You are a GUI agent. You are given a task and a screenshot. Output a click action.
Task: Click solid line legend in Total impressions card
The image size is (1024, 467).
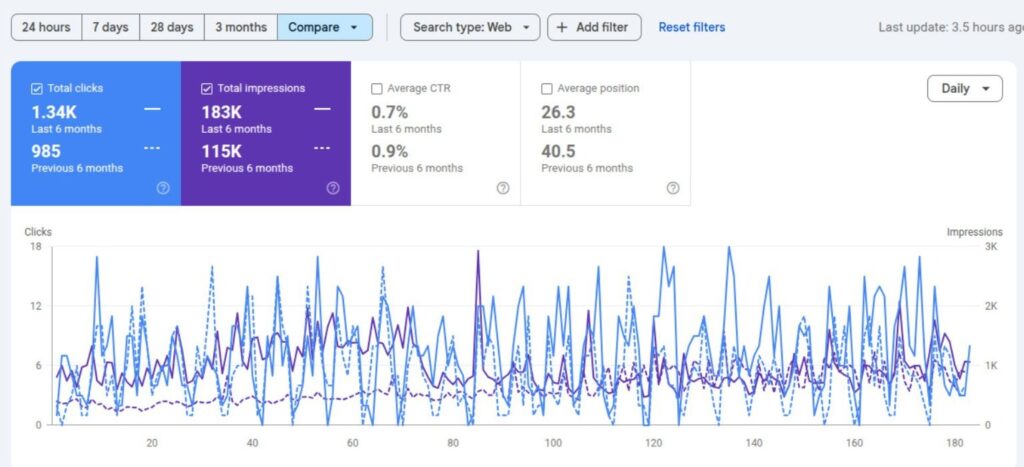322,109
